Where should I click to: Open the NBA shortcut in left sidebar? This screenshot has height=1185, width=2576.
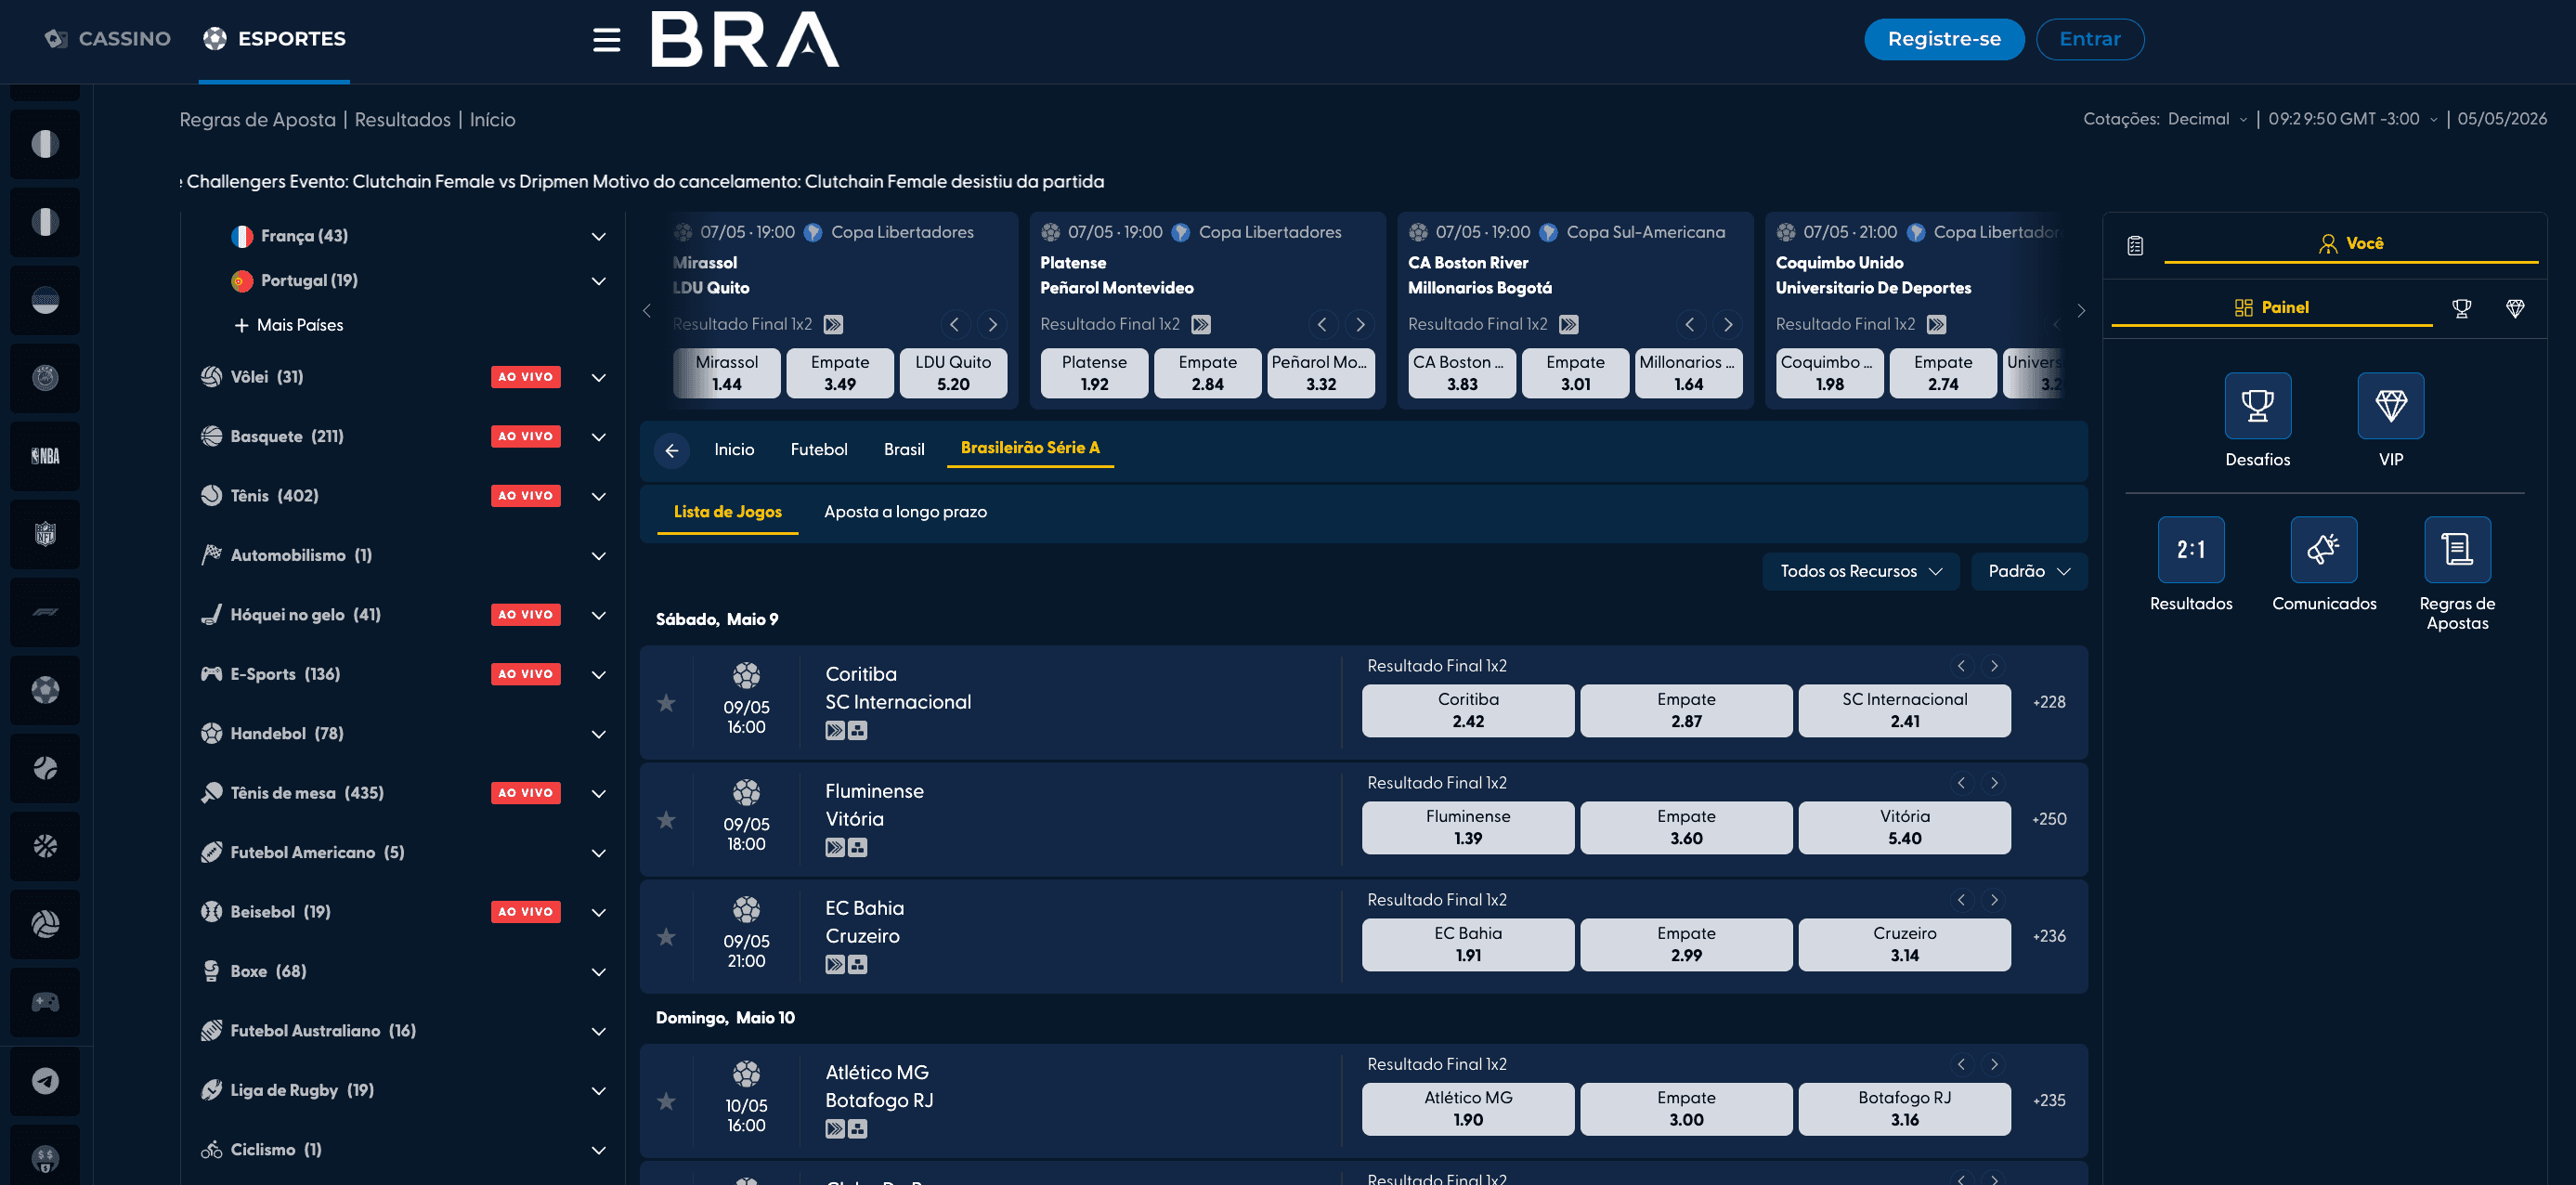click(45, 456)
